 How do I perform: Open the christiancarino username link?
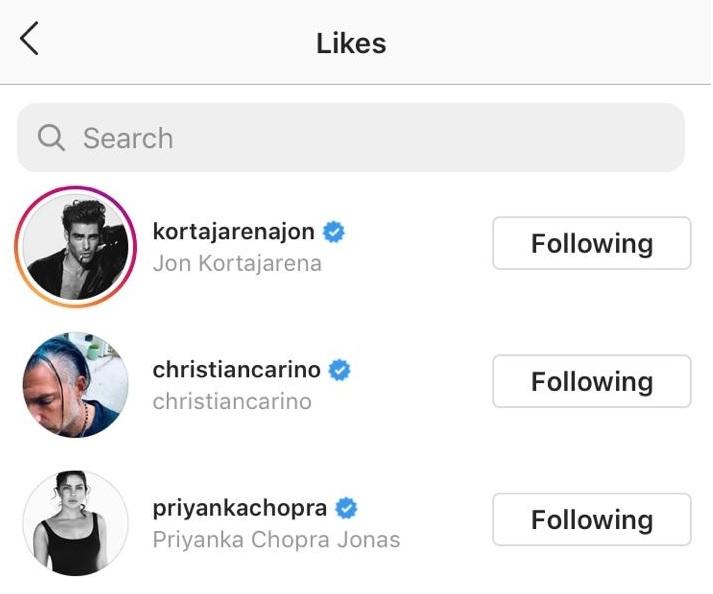(x=236, y=370)
